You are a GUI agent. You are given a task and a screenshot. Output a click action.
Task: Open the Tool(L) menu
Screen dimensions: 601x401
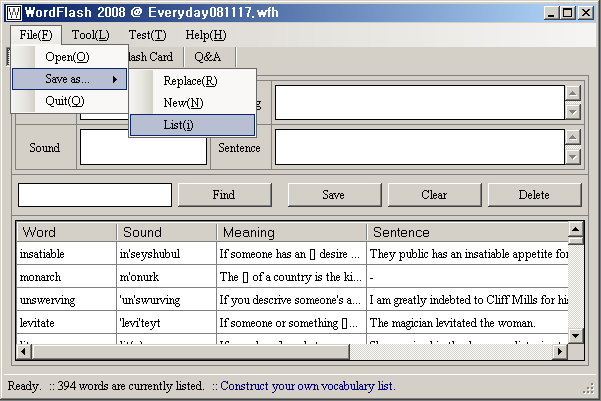(x=90, y=35)
